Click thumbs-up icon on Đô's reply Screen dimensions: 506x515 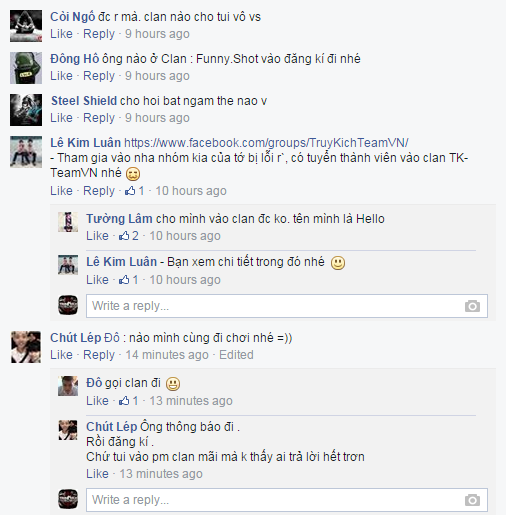(124, 401)
